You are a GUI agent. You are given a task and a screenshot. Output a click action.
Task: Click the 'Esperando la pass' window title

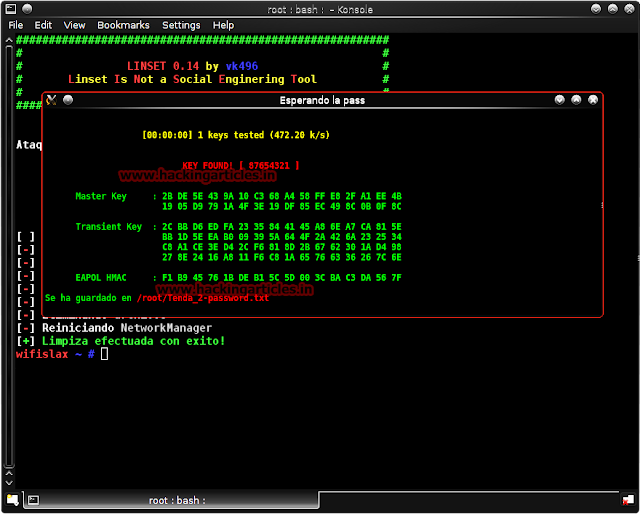322,100
